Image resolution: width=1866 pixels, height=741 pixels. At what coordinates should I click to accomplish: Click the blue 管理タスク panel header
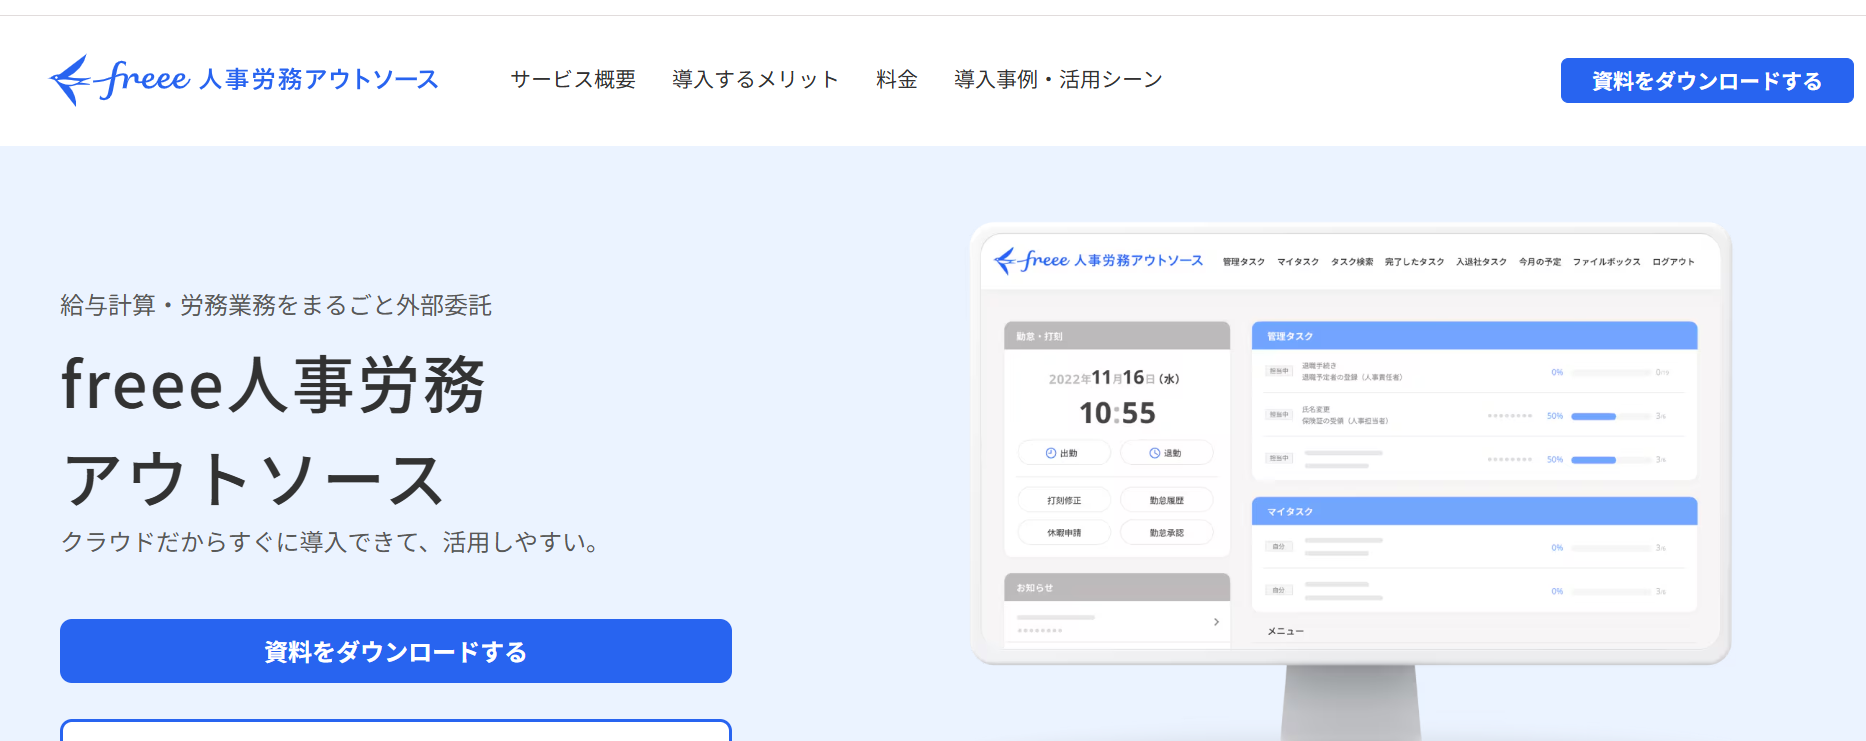(1475, 336)
